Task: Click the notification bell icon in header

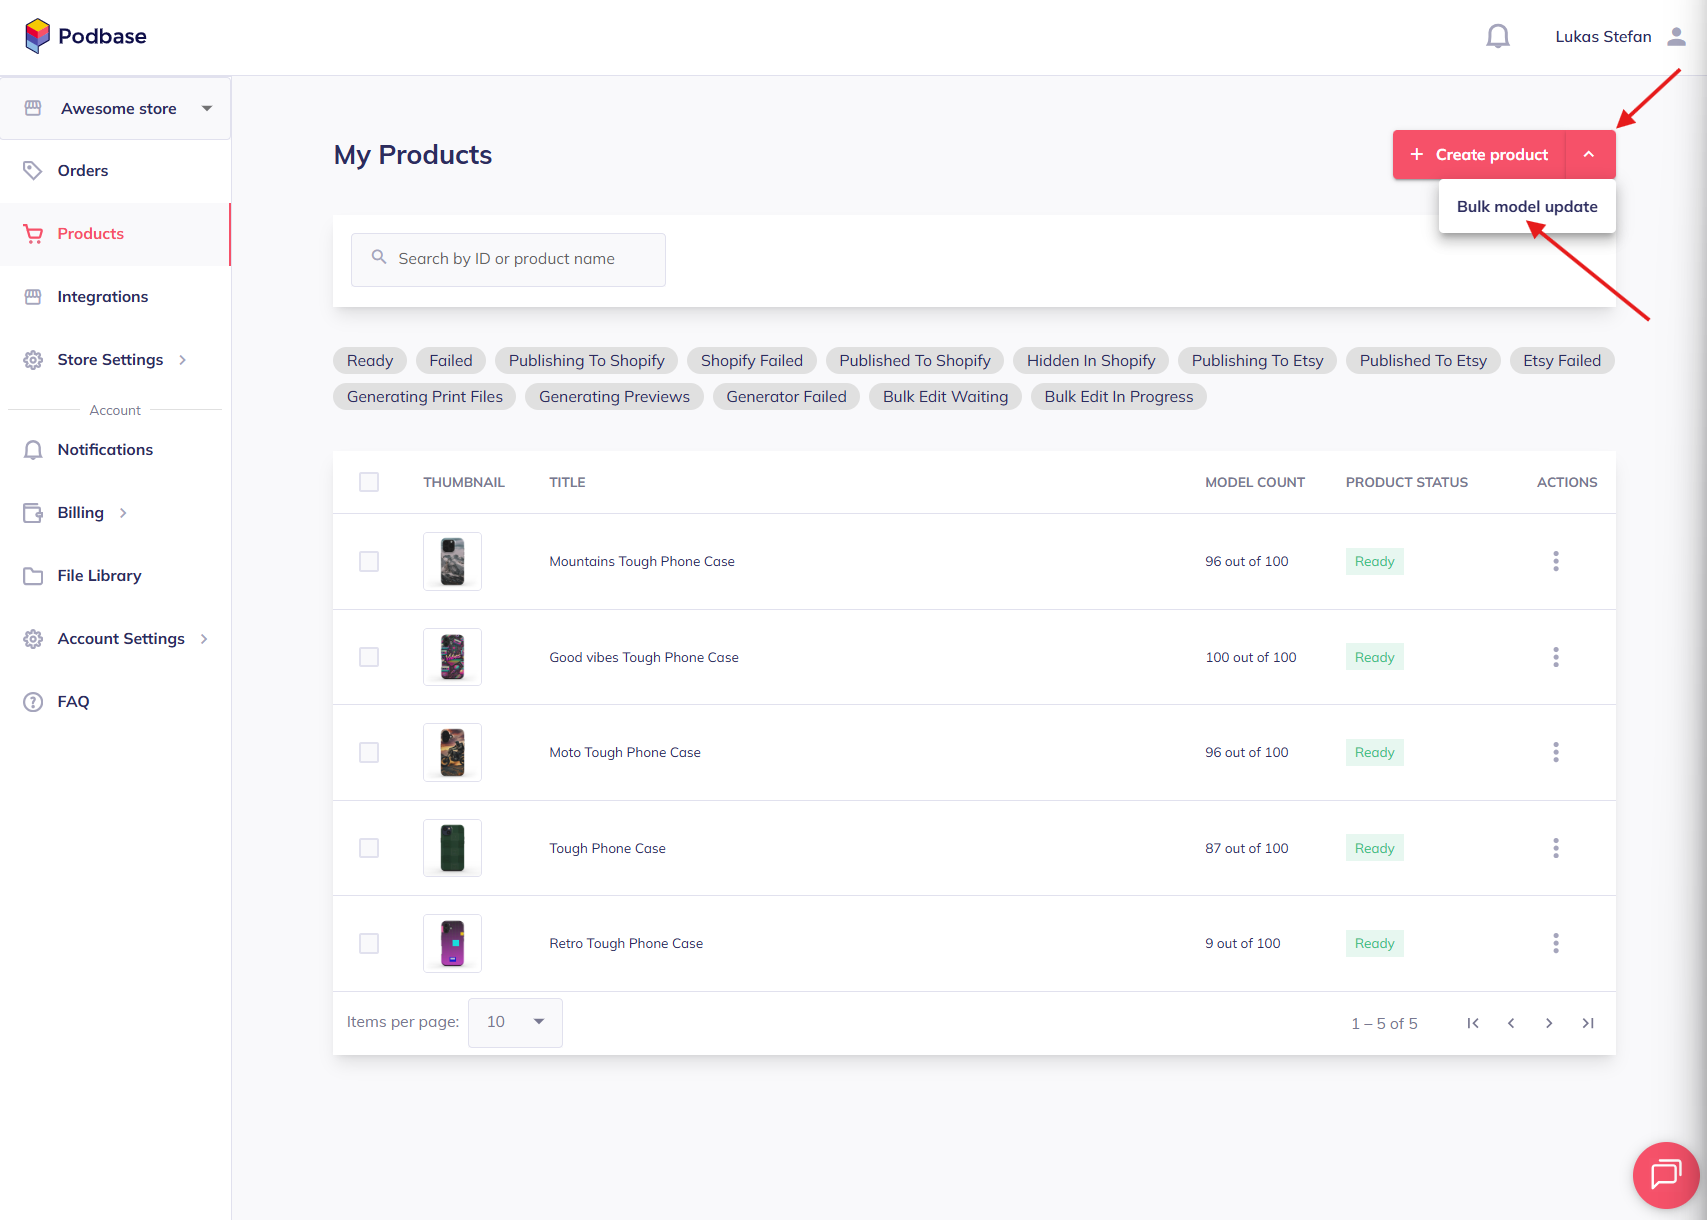Action: coord(1497,37)
